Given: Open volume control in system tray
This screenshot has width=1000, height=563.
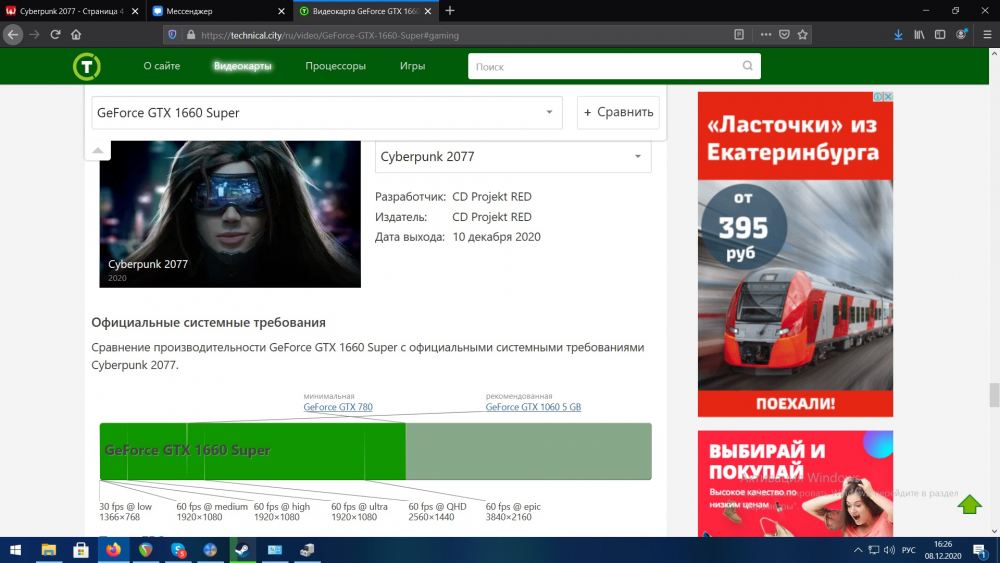Looking at the screenshot, I should pos(890,550).
